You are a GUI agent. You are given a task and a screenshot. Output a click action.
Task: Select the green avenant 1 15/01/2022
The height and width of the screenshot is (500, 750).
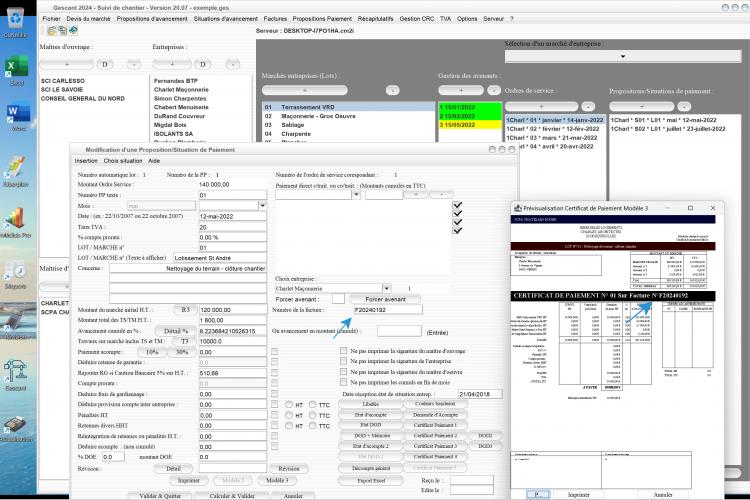[470, 107]
